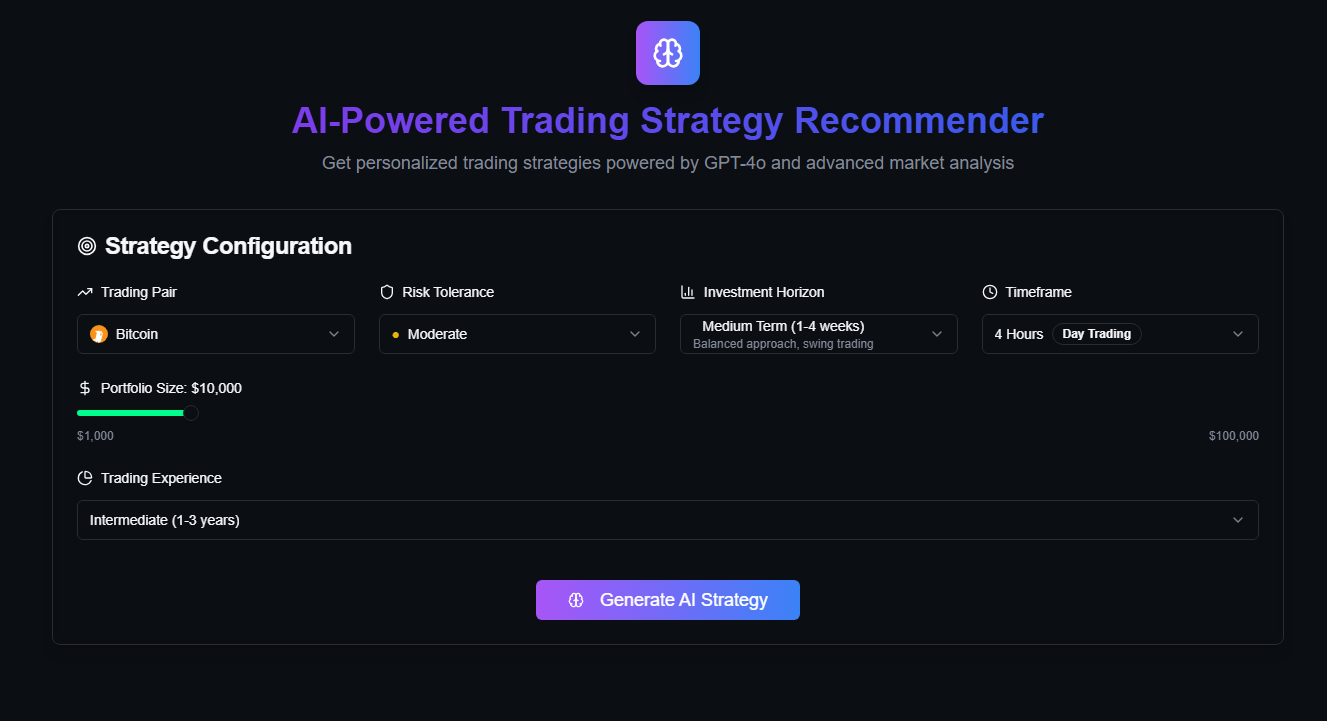Image resolution: width=1327 pixels, height=721 pixels.
Task: Click the pie chart icon beside Trading Experience
Action: [x=85, y=478]
